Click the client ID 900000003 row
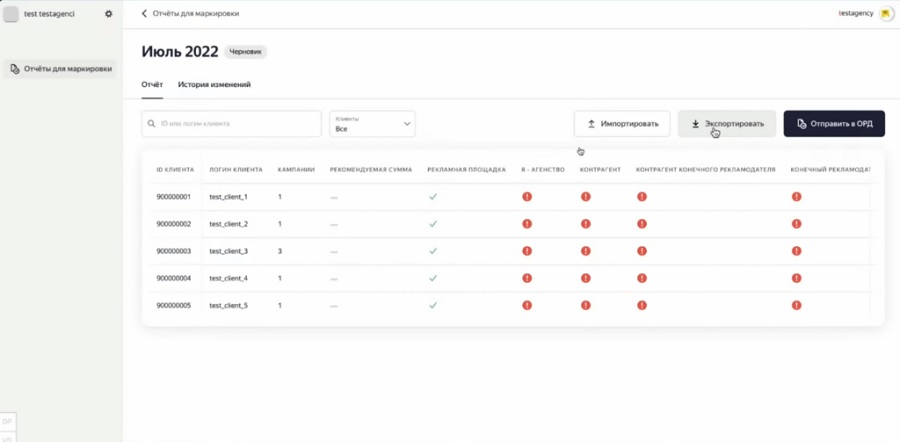 click(173, 251)
